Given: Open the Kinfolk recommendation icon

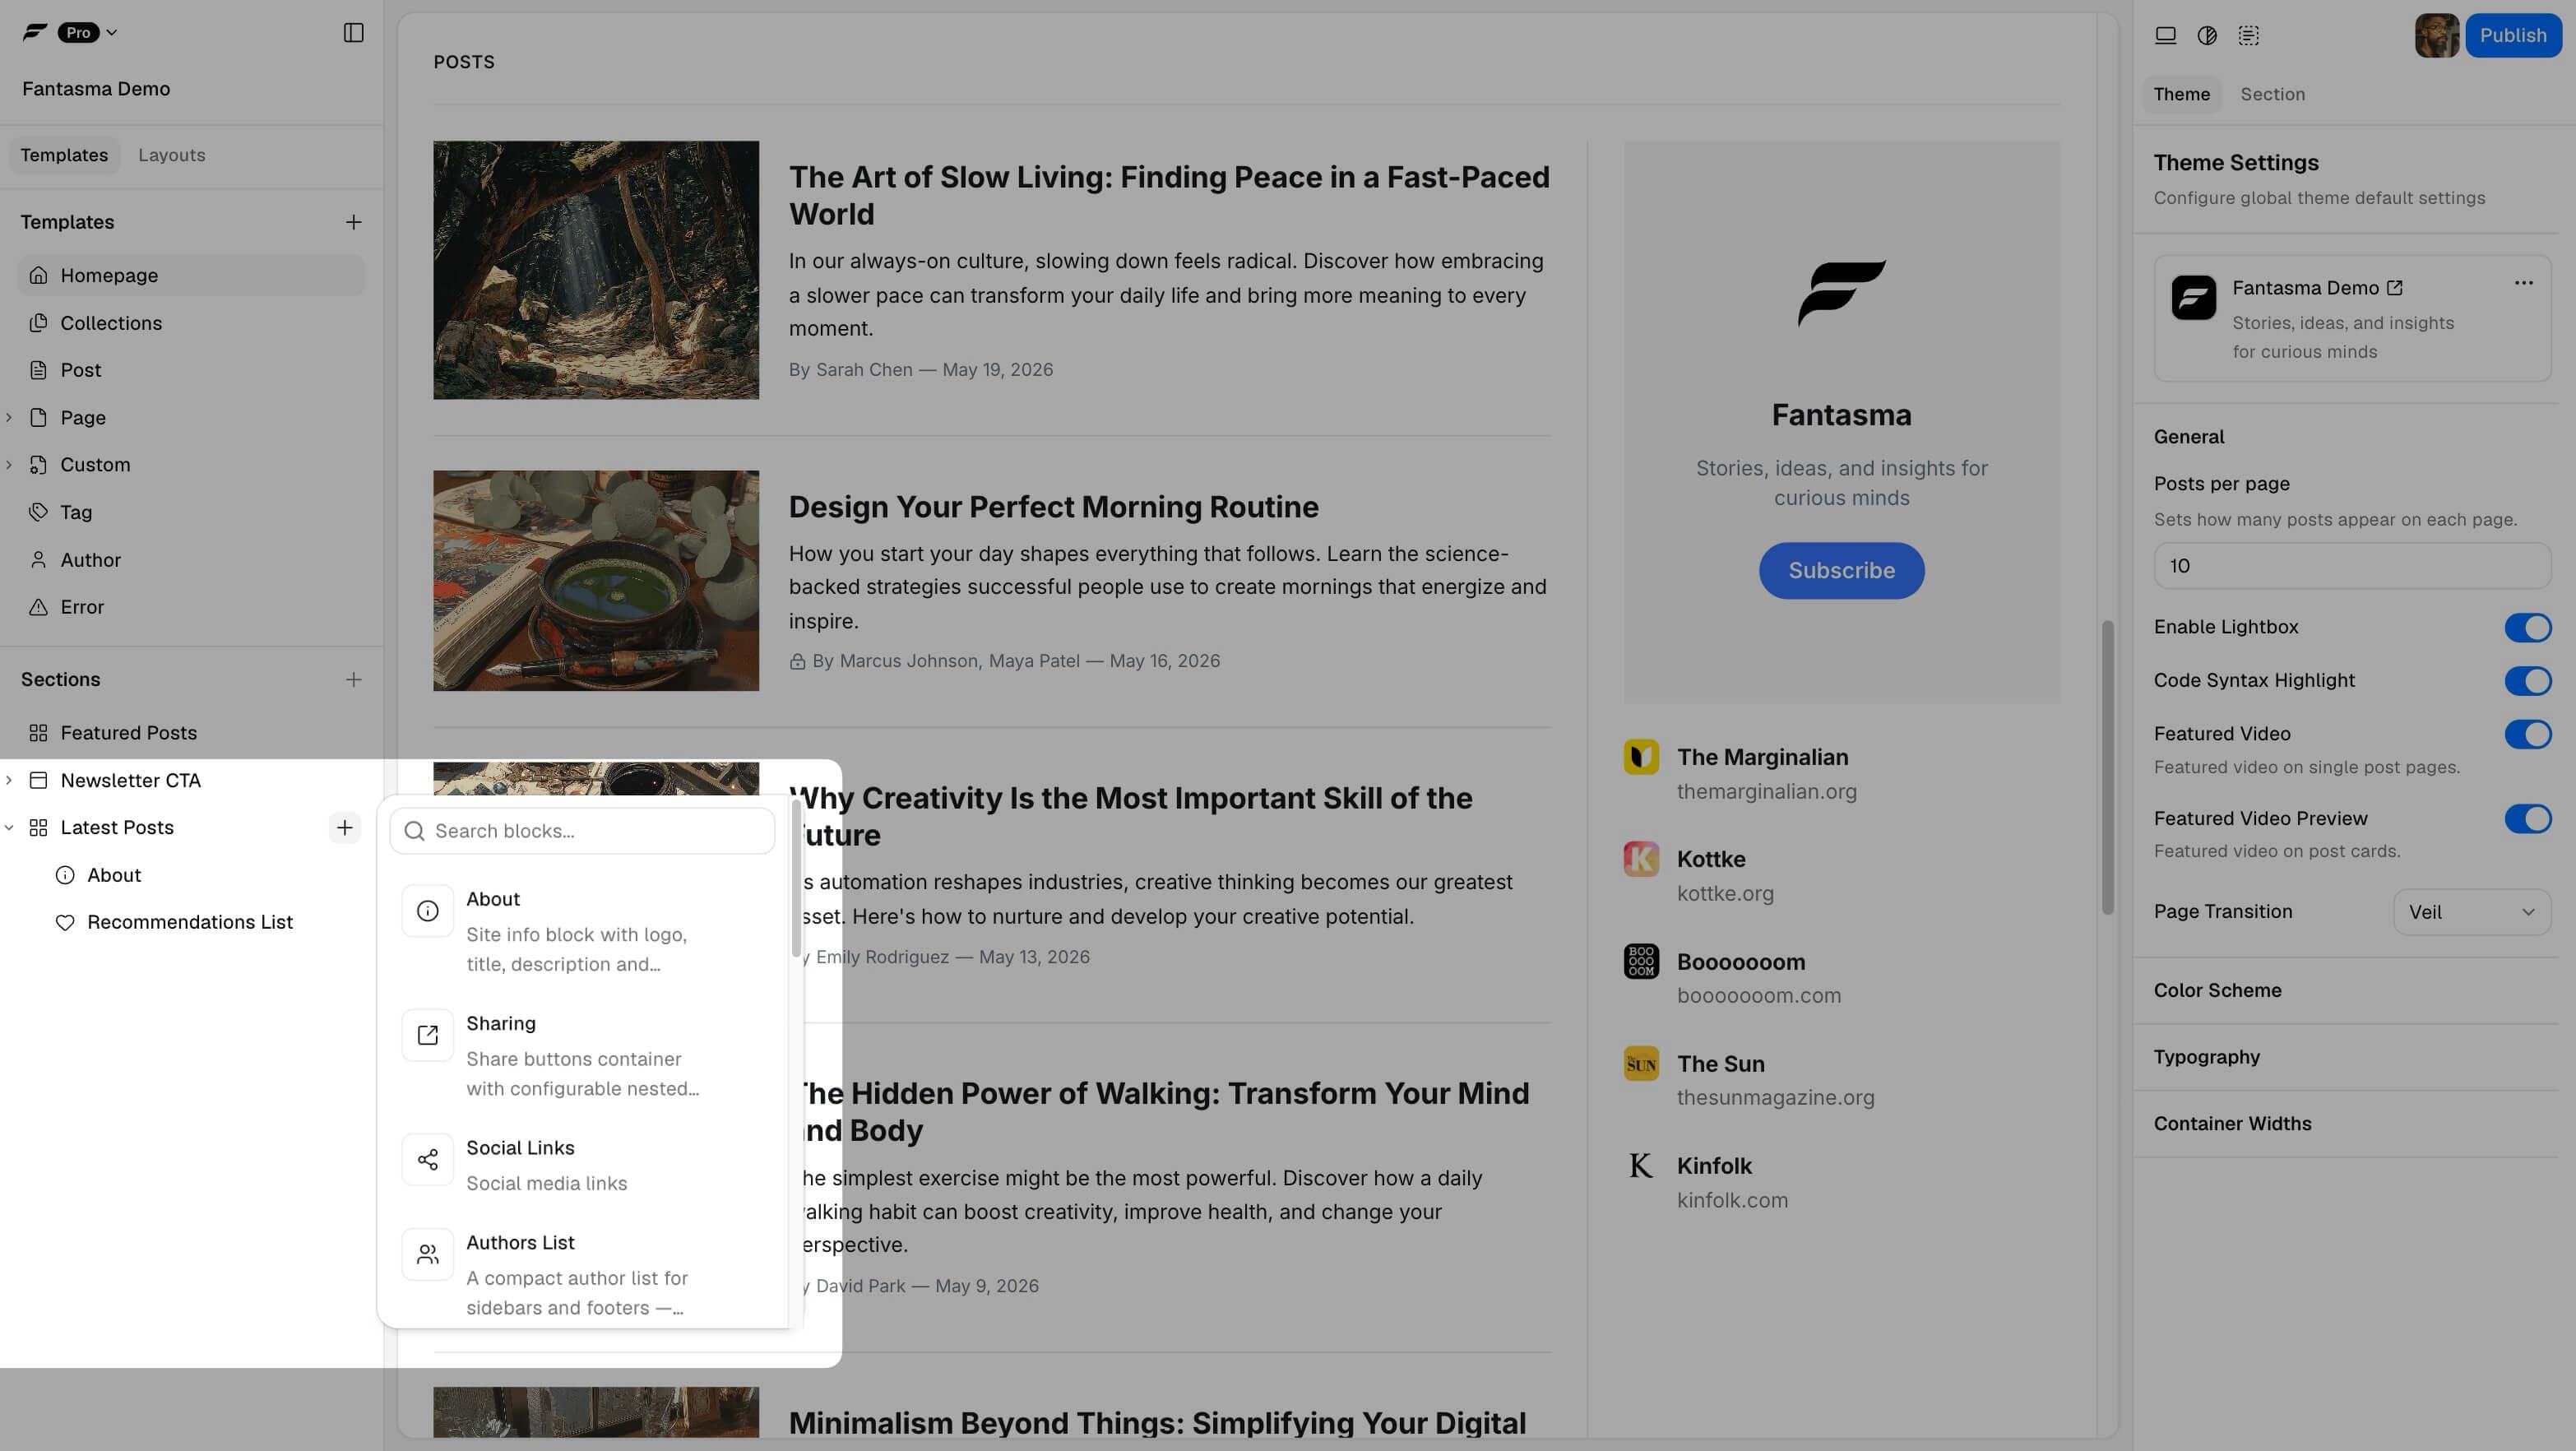Looking at the screenshot, I should [x=1641, y=1165].
